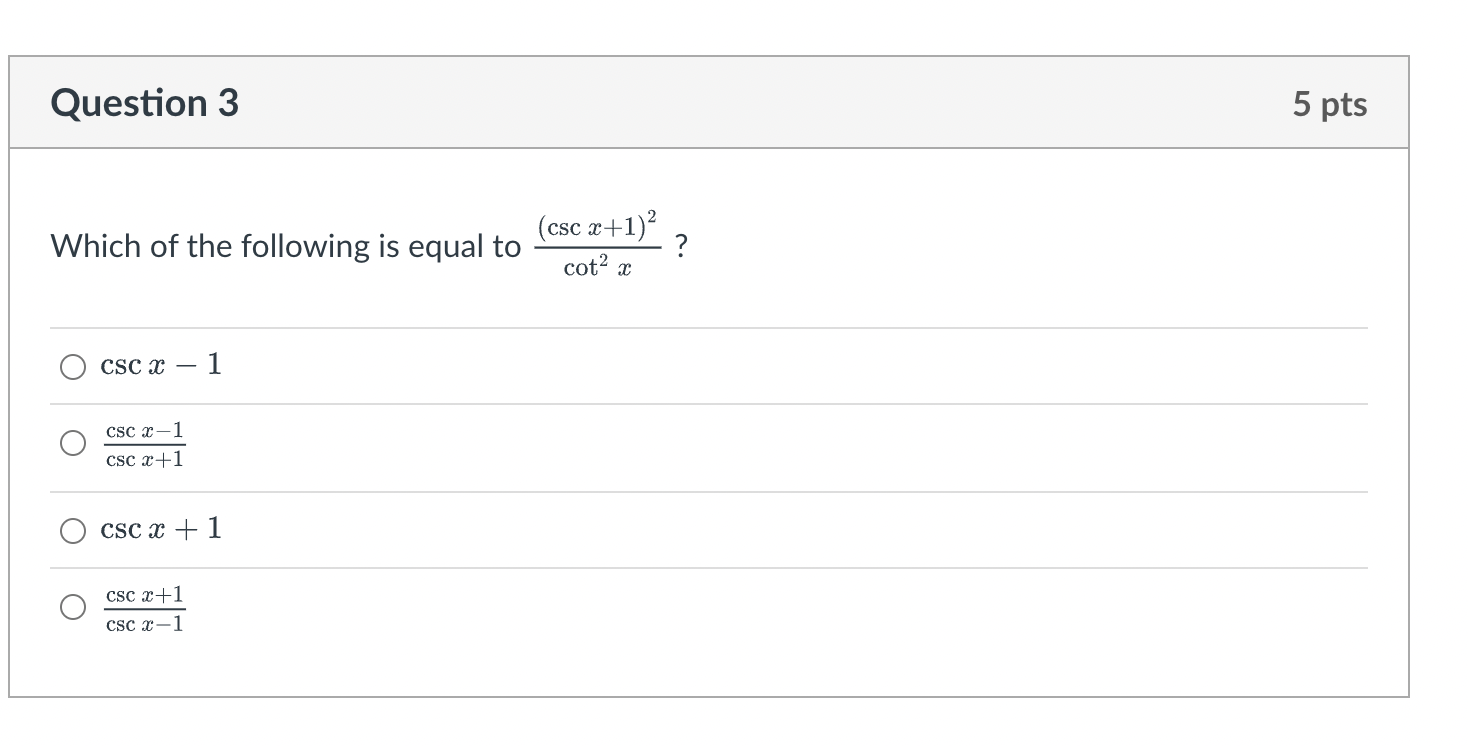The image size is (1468, 746).
Task: Click the (csc x+1)/(csc x−1) answer text
Action: [144, 608]
